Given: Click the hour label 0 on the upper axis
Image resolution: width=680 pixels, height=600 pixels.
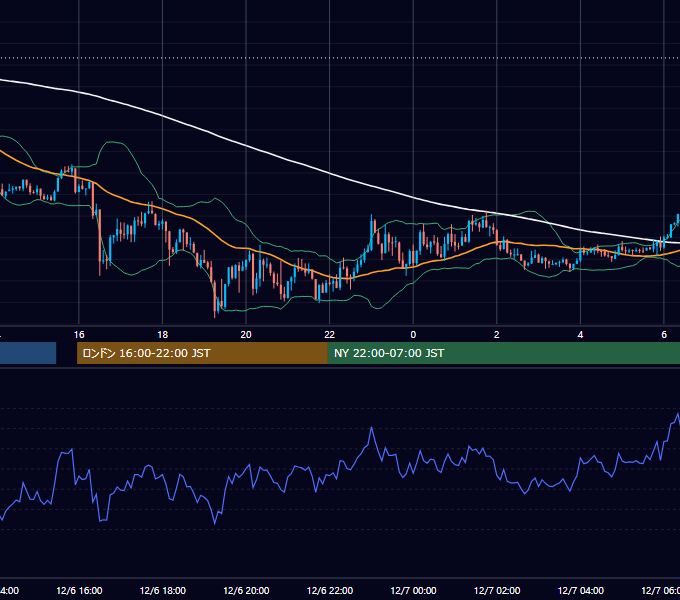Looking at the screenshot, I should click(x=413, y=335).
